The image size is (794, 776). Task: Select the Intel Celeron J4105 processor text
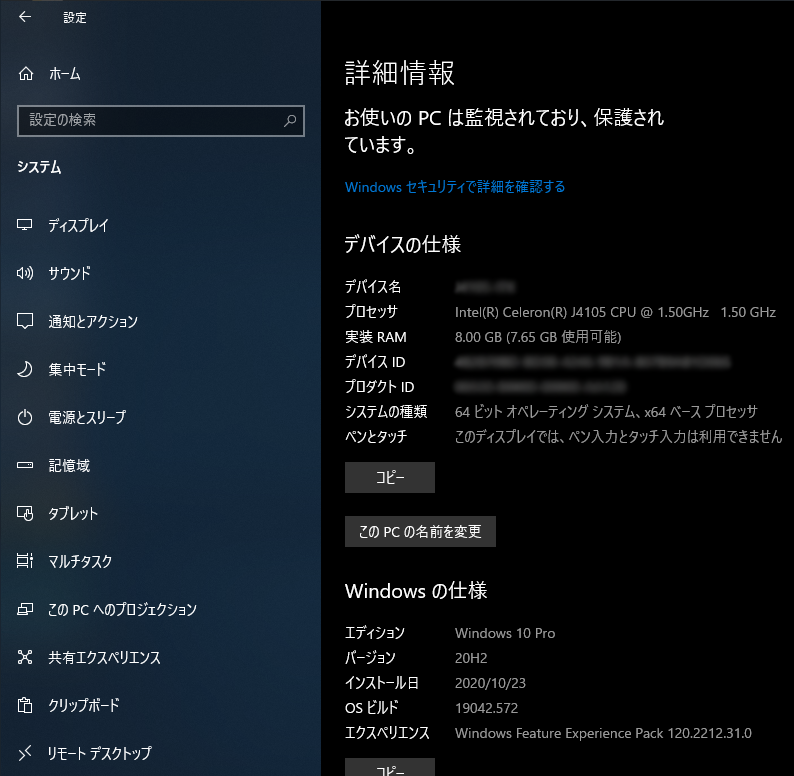615,312
